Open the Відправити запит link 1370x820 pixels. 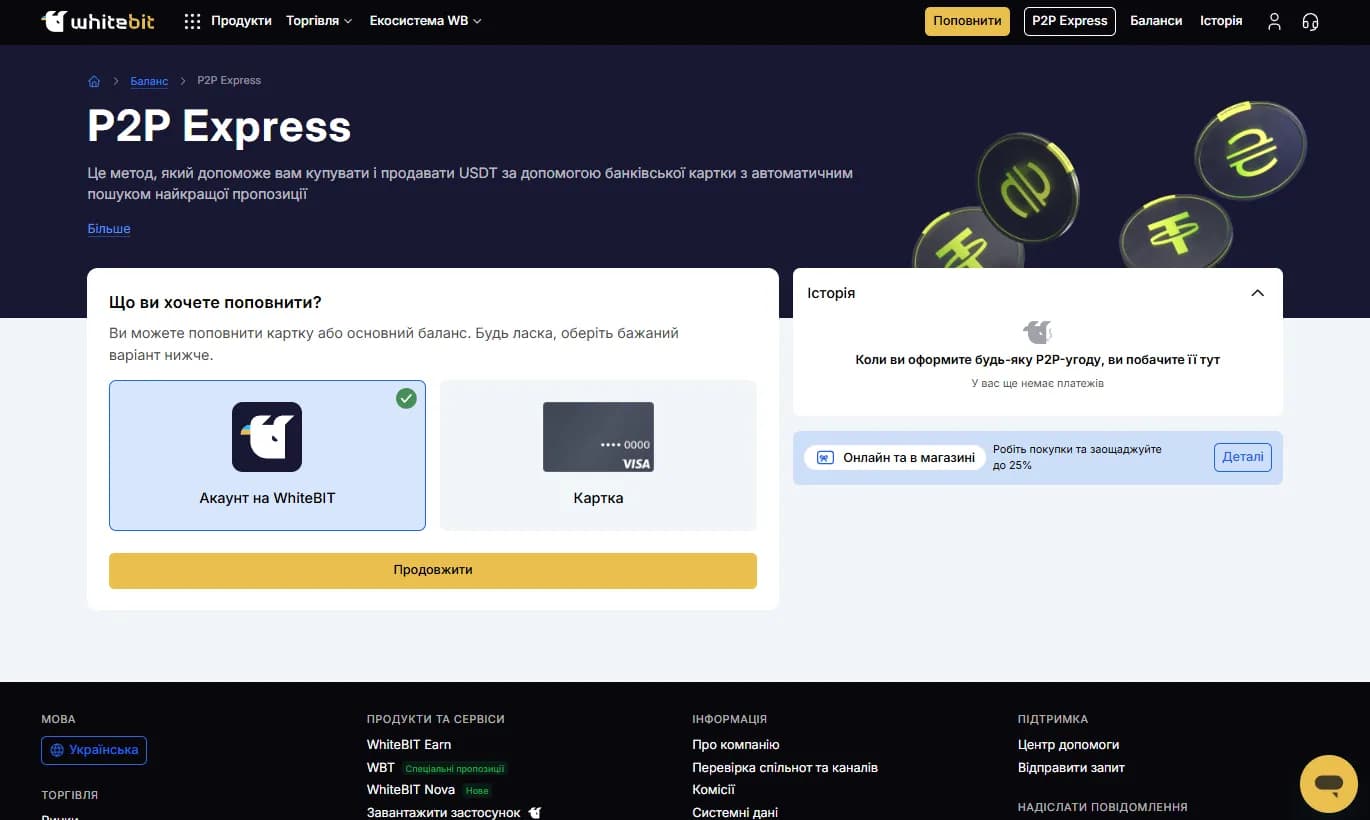[x=1071, y=768]
